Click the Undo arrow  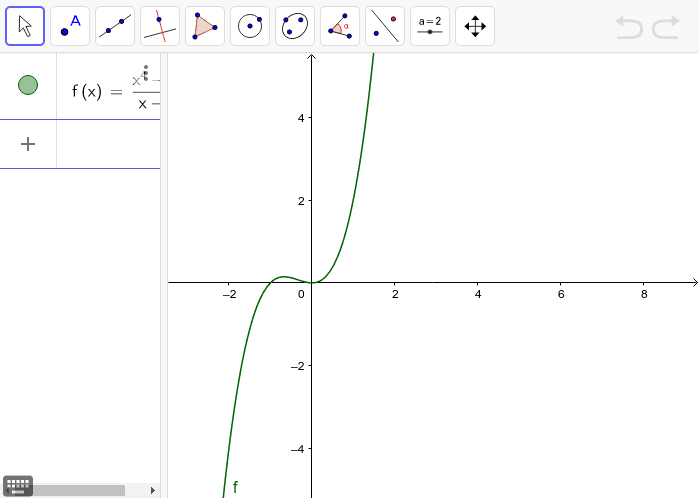point(629,27)
